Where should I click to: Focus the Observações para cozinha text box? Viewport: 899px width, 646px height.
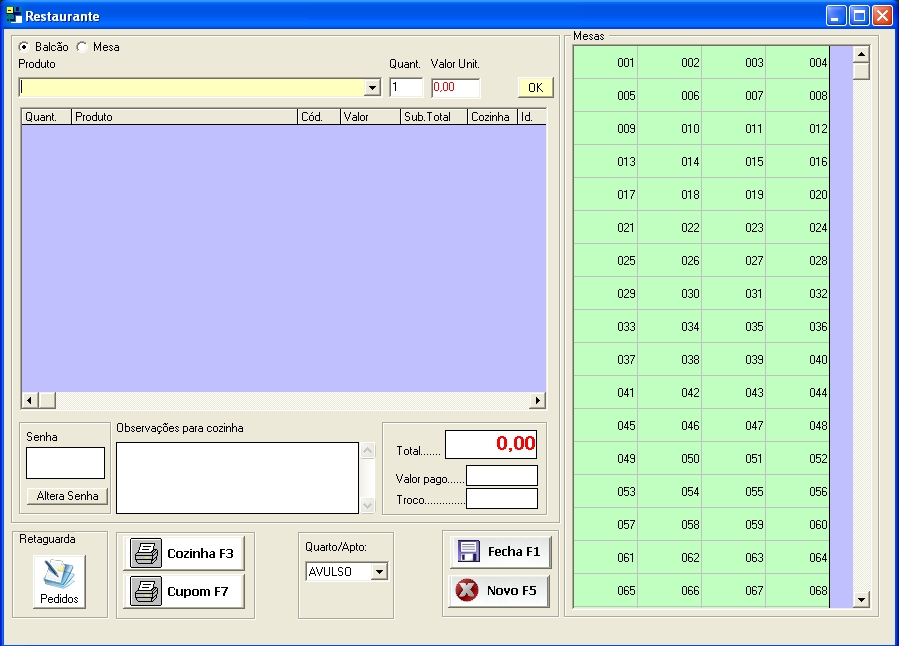(237, 477)
